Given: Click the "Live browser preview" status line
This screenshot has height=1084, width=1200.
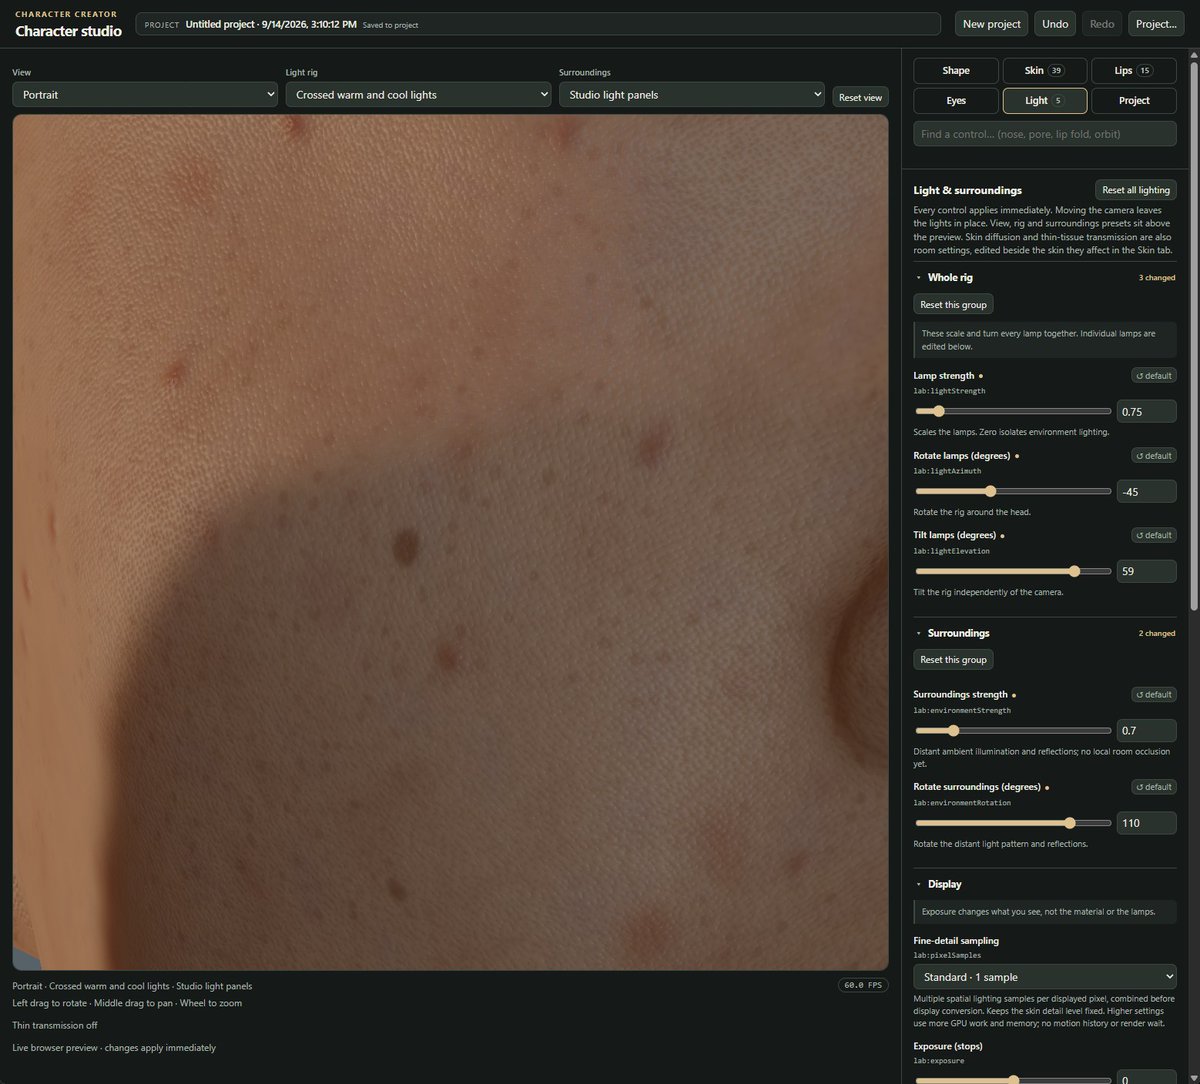Looking at the screenshot, I should coord(114,1048).
